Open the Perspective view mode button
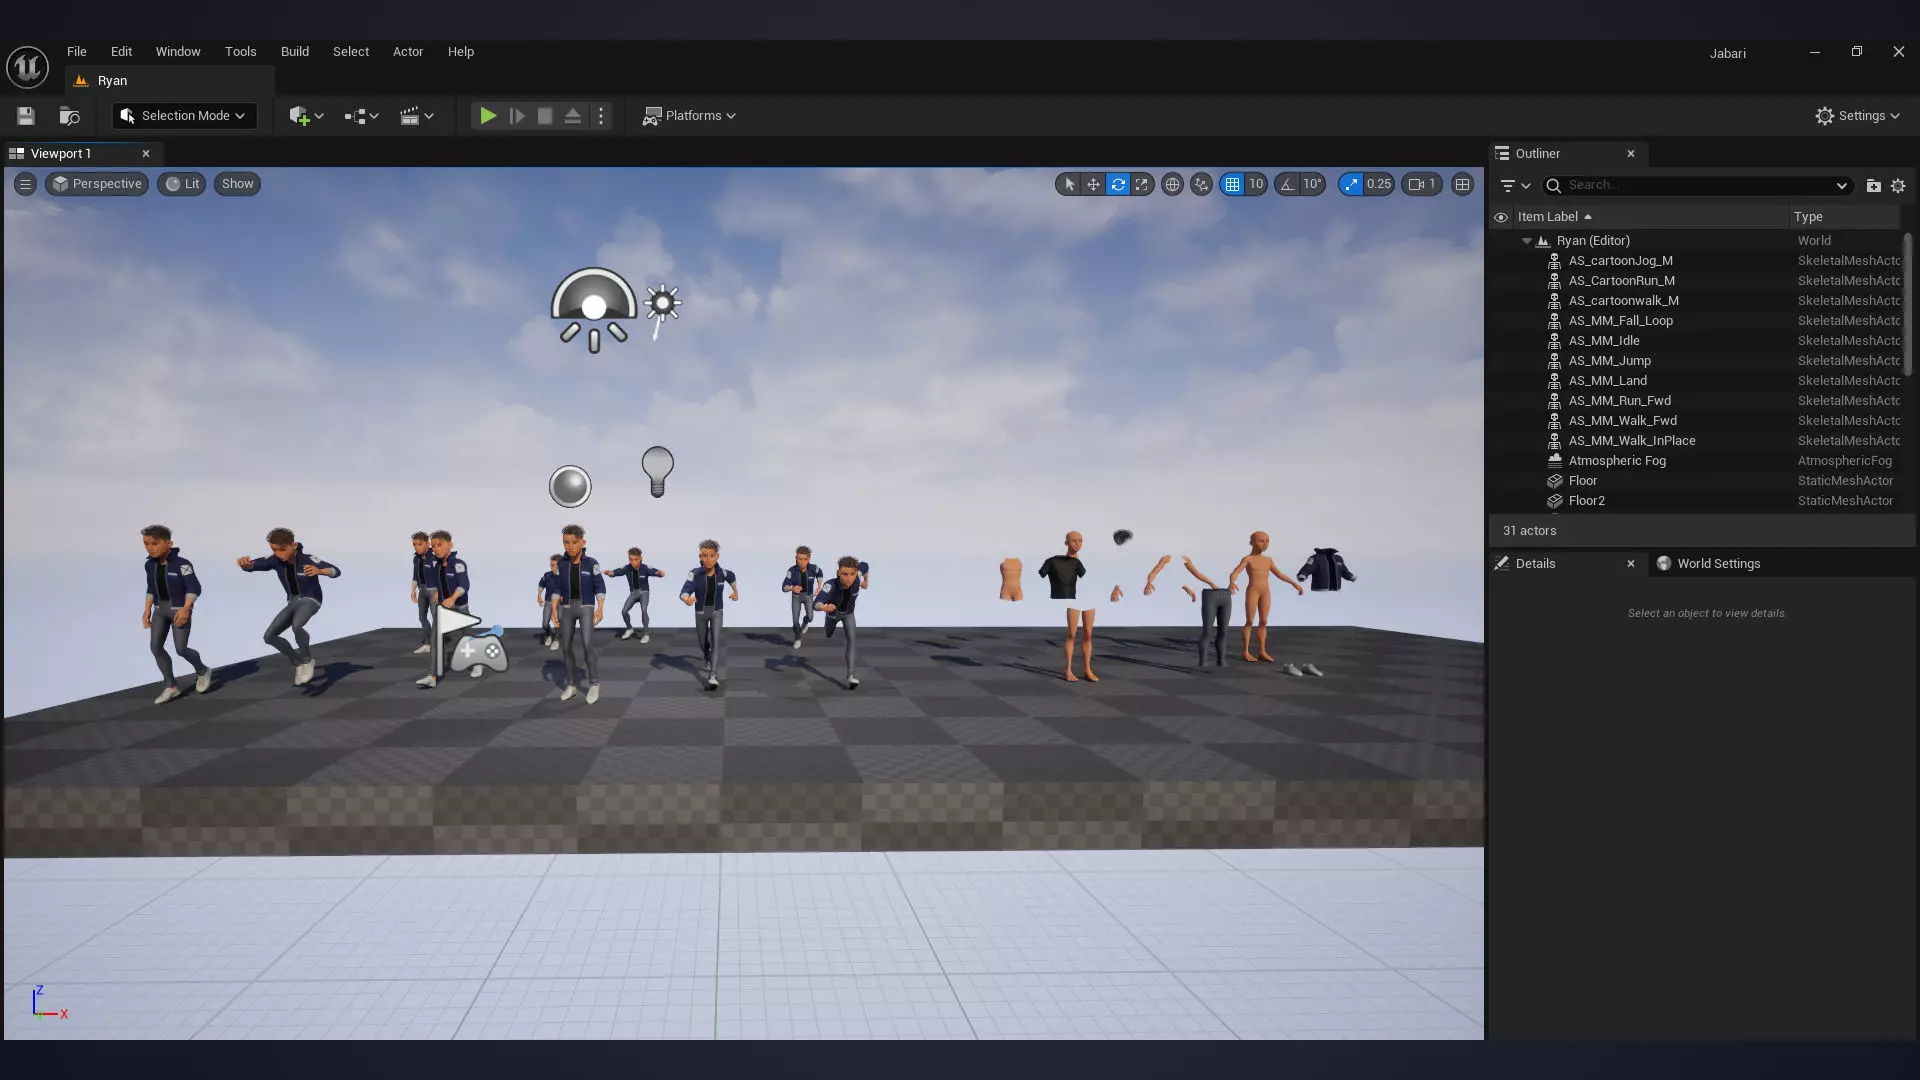Screen dimensions: 1920x1080 tap(97, 184)
